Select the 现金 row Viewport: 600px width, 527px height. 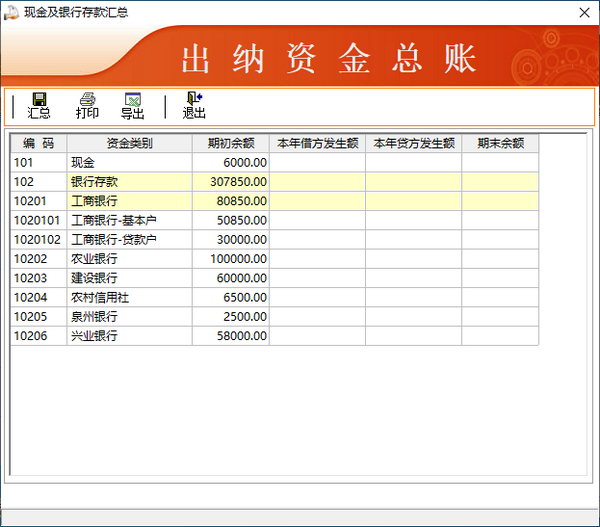coord(130,162)
